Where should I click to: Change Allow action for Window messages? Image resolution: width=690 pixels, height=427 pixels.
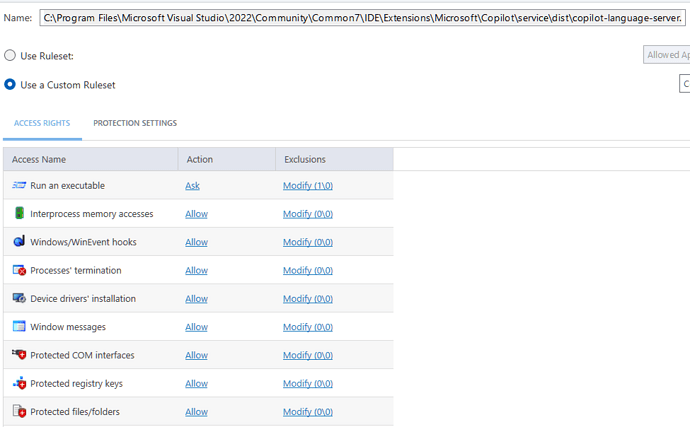[196, 327]
